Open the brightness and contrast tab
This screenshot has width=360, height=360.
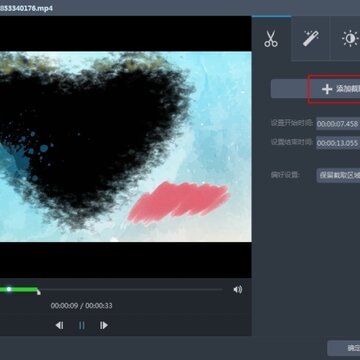(347, 38)
